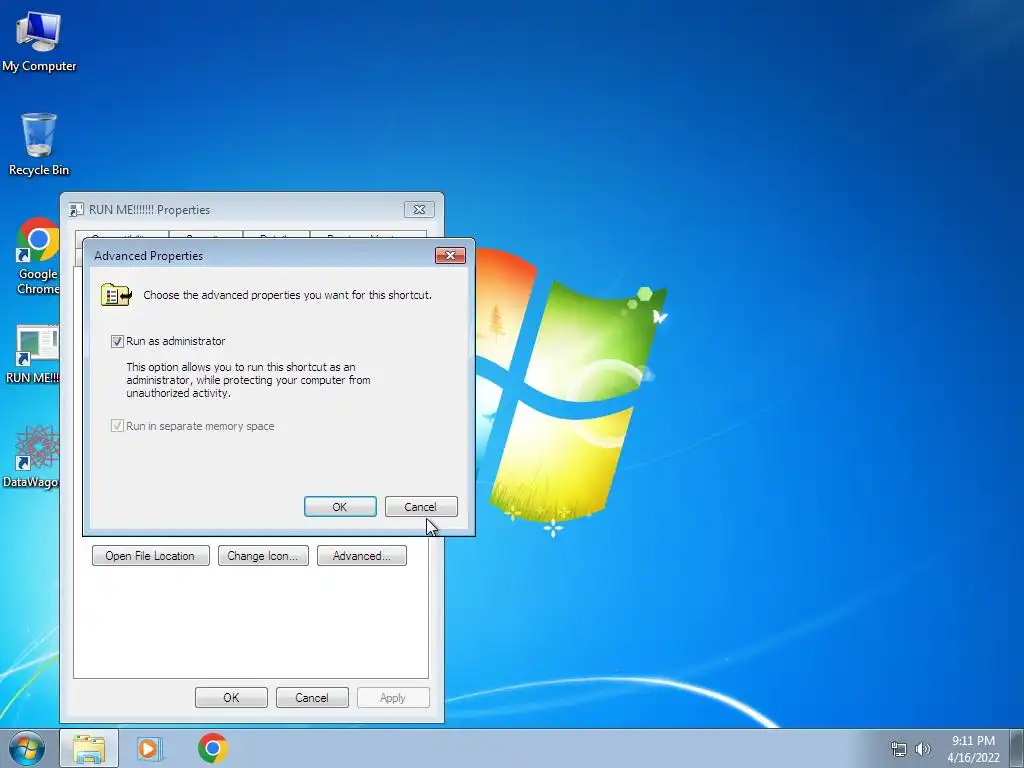Click the advanced properties shortcut icon
This screenshot has width=1024, height=768.
pyautogui.click(x=116, y=295)
